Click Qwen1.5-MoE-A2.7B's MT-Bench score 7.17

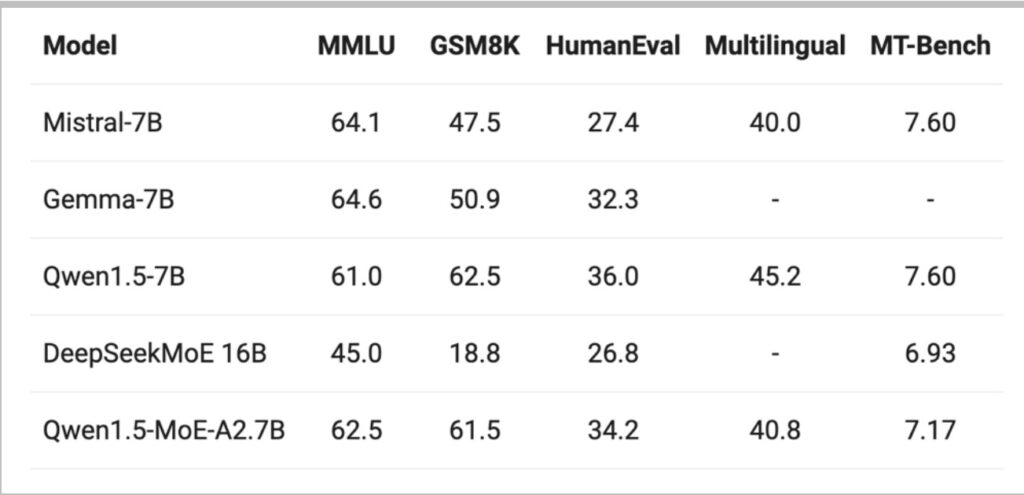tap(930, 431)
